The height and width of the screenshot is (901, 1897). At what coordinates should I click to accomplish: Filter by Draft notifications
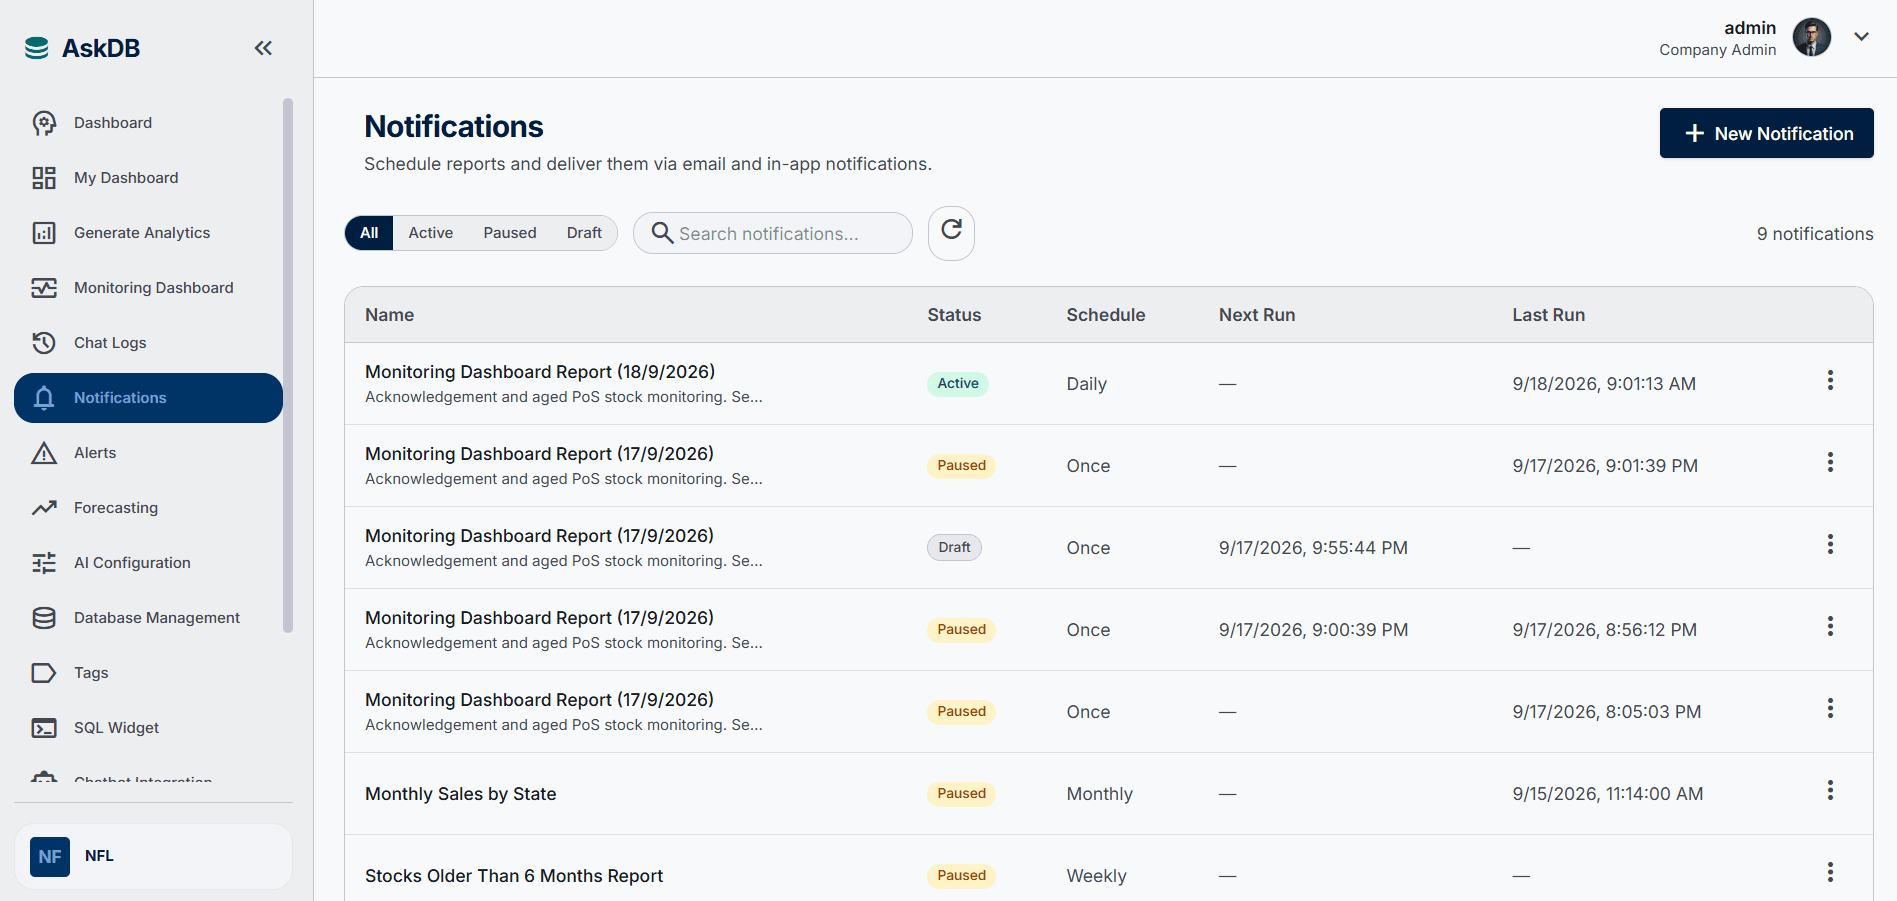[584, 233]
